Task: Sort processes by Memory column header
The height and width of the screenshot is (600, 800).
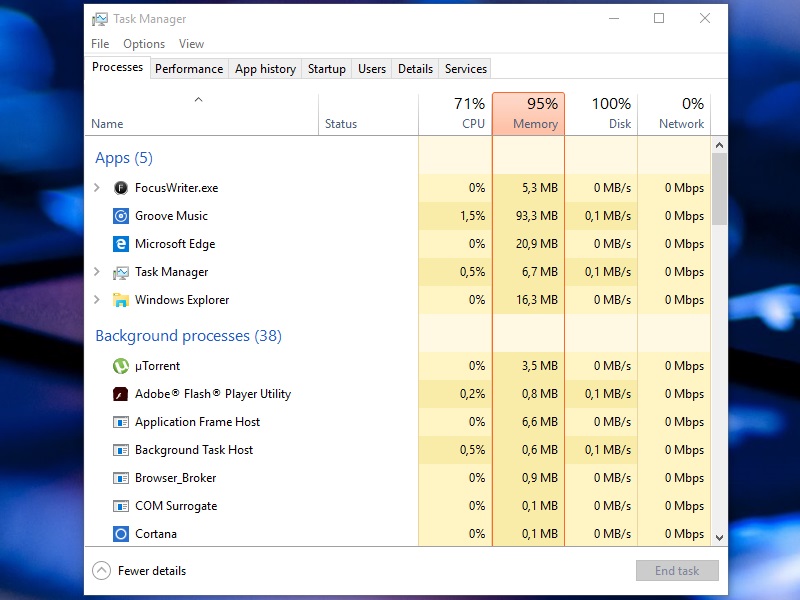Action: pos(529,114)
